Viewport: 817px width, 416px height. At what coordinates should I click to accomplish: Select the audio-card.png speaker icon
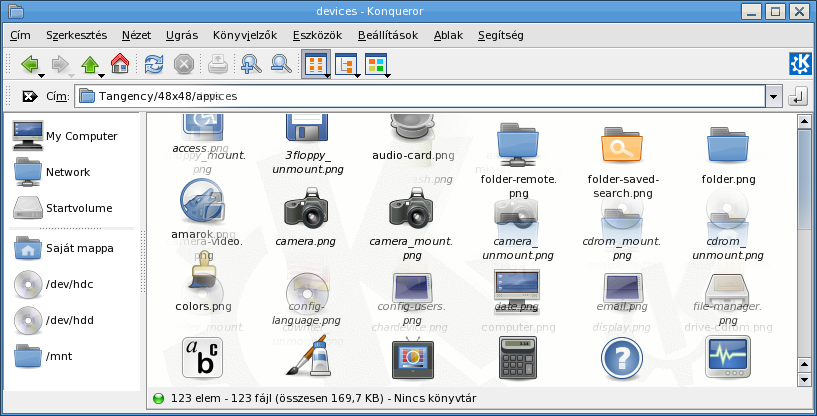(412, 128)
